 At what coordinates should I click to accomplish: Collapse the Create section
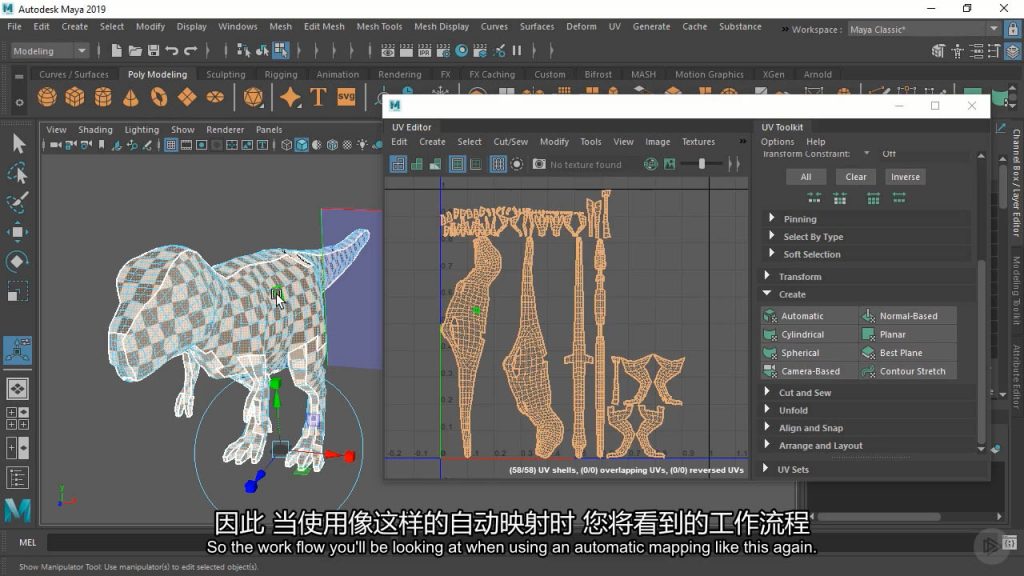pos(866,294)
